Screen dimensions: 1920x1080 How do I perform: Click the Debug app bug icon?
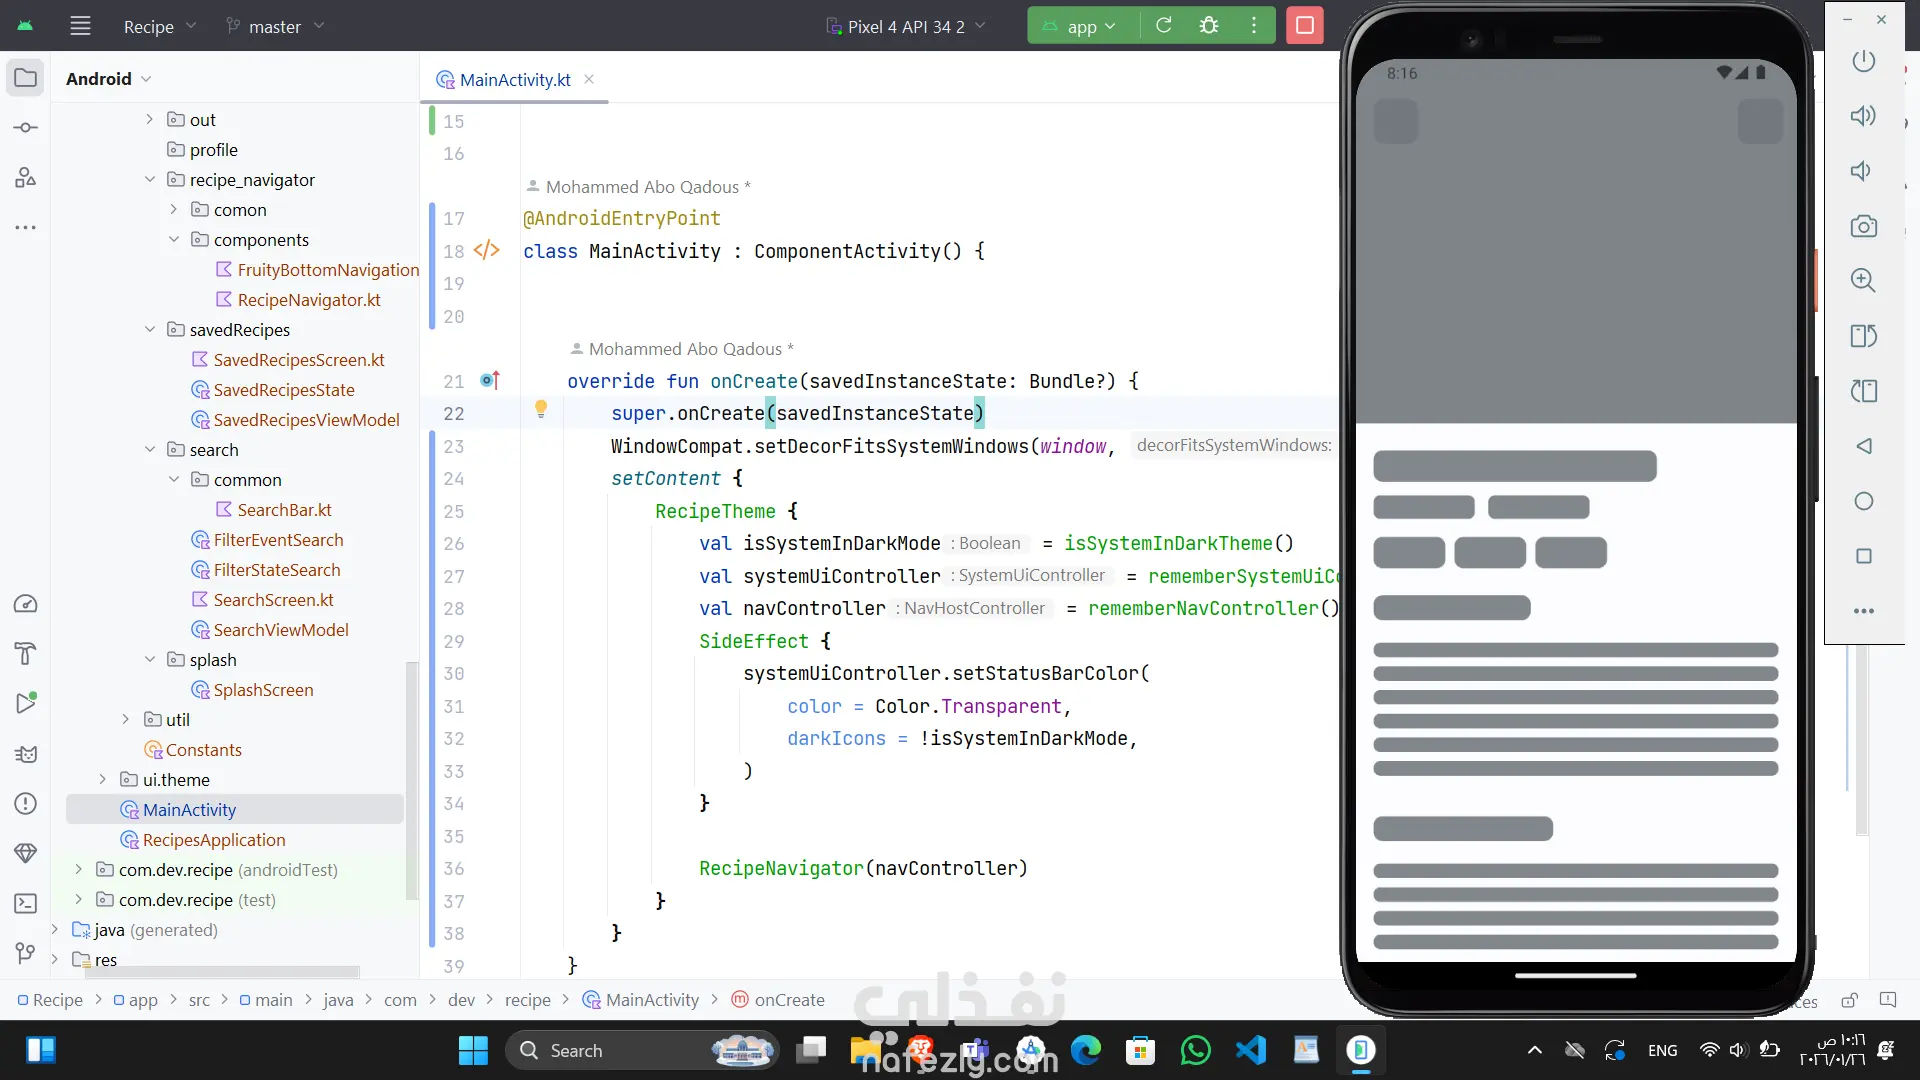[x=1209, y=26]
